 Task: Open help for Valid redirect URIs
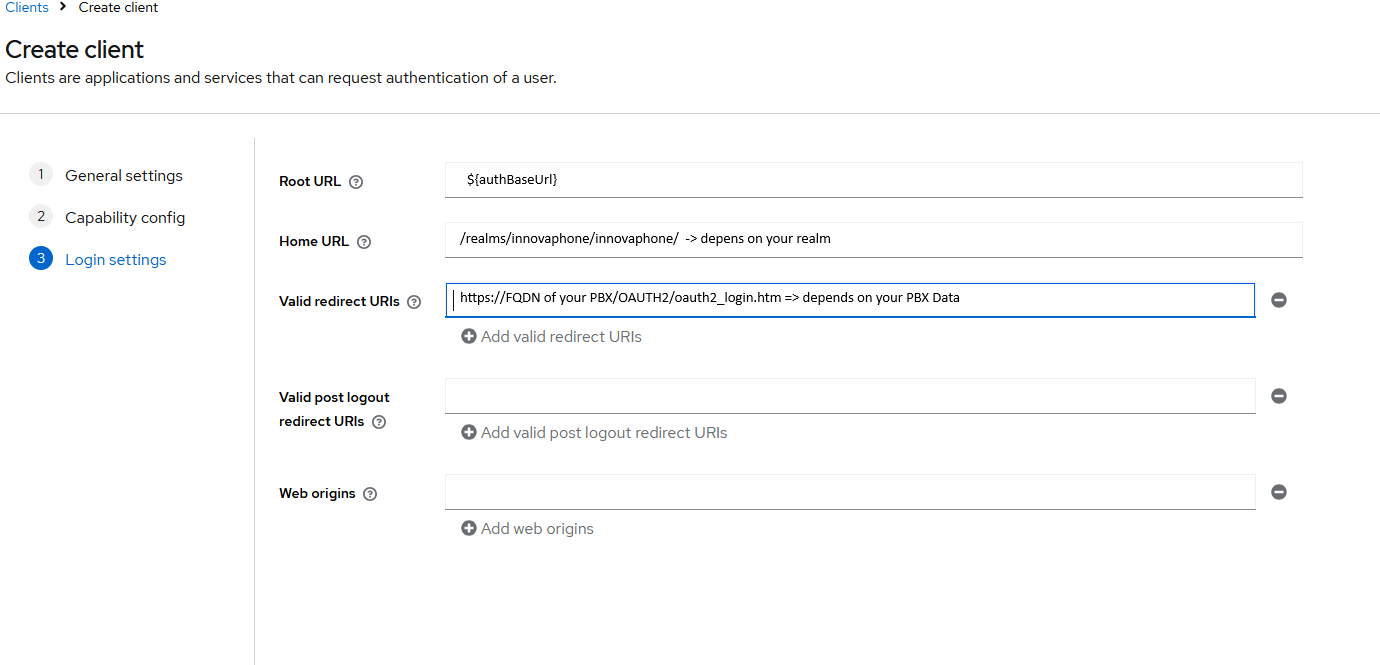(x=414, y=302)
